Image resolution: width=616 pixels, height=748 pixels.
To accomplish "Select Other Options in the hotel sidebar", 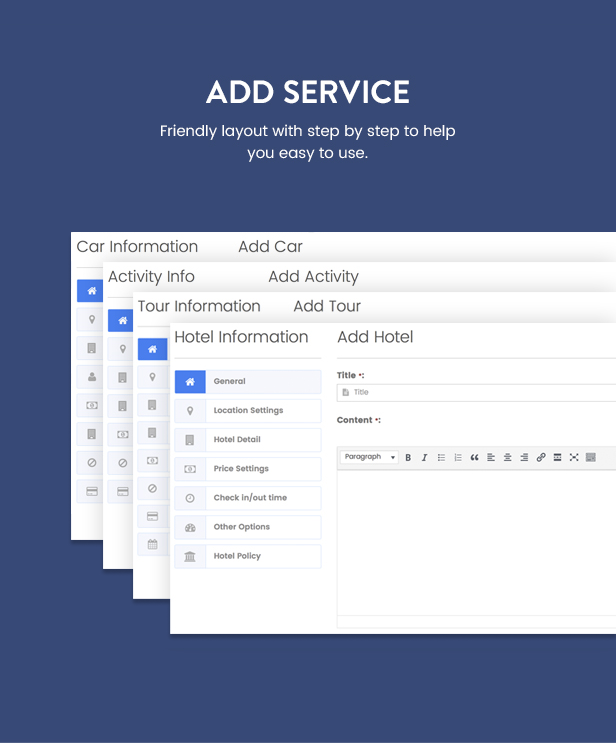I will point(248,527).
